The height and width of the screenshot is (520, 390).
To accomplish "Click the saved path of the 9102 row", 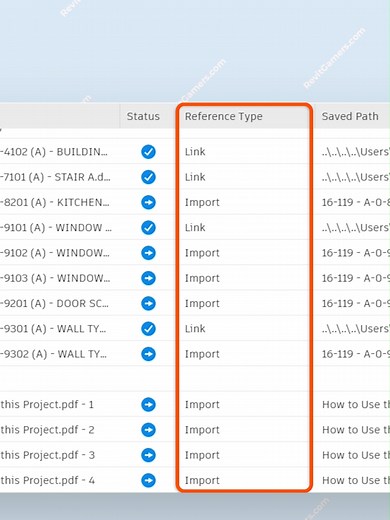I will click(356, 253).
